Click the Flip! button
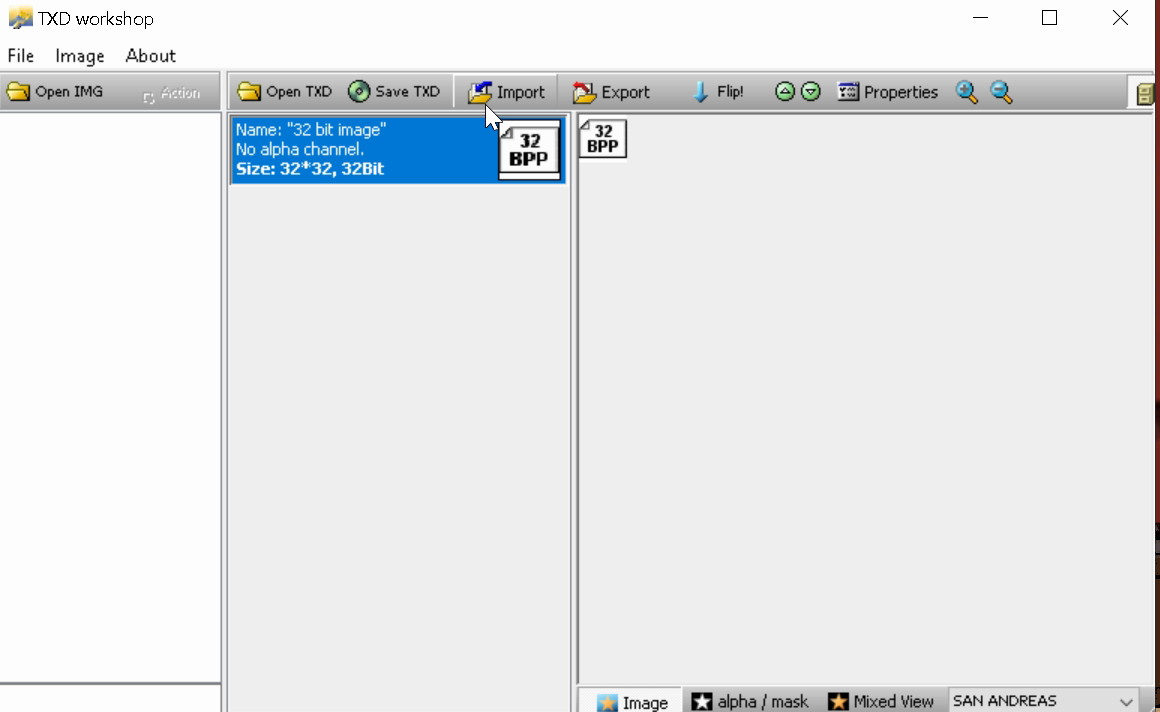The image size is (1160, 712). [x=718, y=92]
